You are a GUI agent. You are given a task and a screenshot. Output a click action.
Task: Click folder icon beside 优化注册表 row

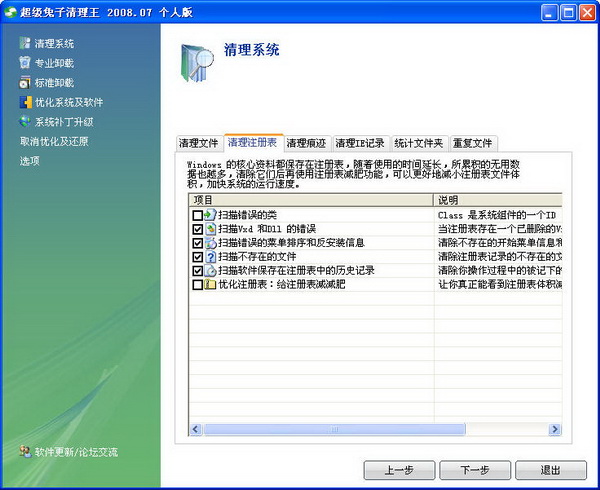210,284
